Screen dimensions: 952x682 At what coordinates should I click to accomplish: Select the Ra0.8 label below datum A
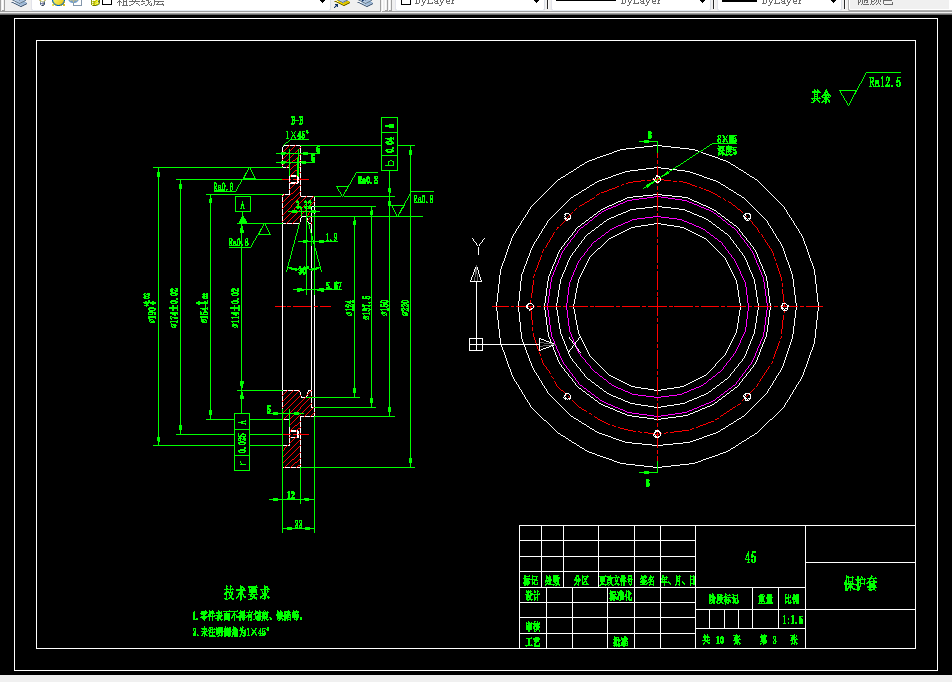pos(239,242)
